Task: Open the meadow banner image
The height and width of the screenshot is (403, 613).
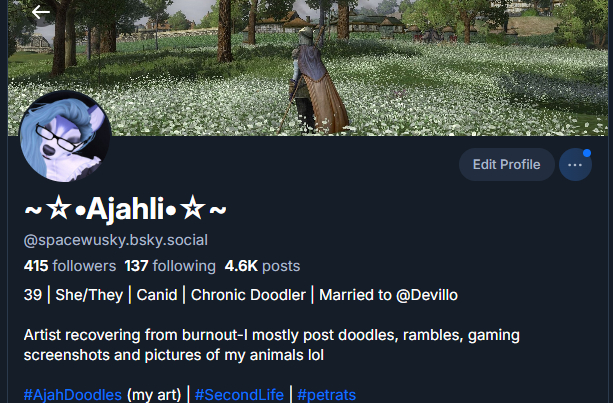Action: tap(308, 68)
